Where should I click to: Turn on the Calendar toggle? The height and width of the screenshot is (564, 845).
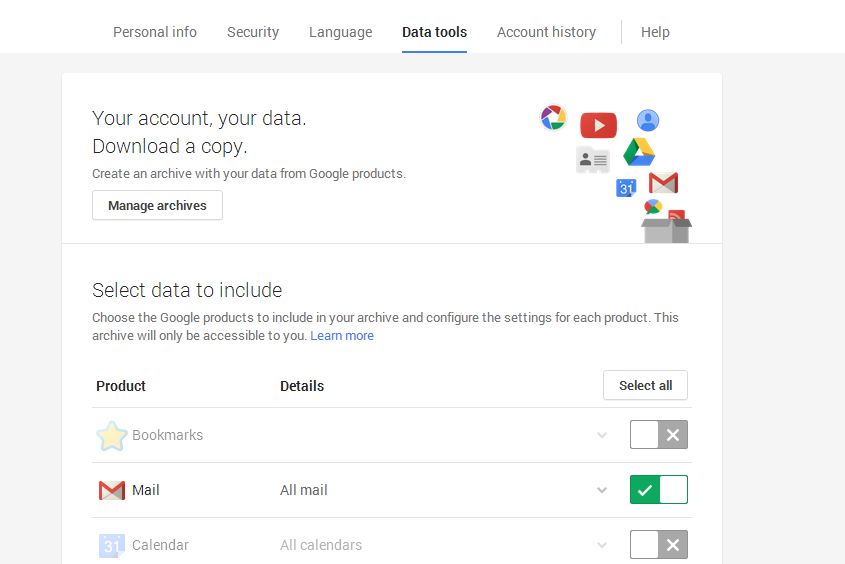point(659,545)
